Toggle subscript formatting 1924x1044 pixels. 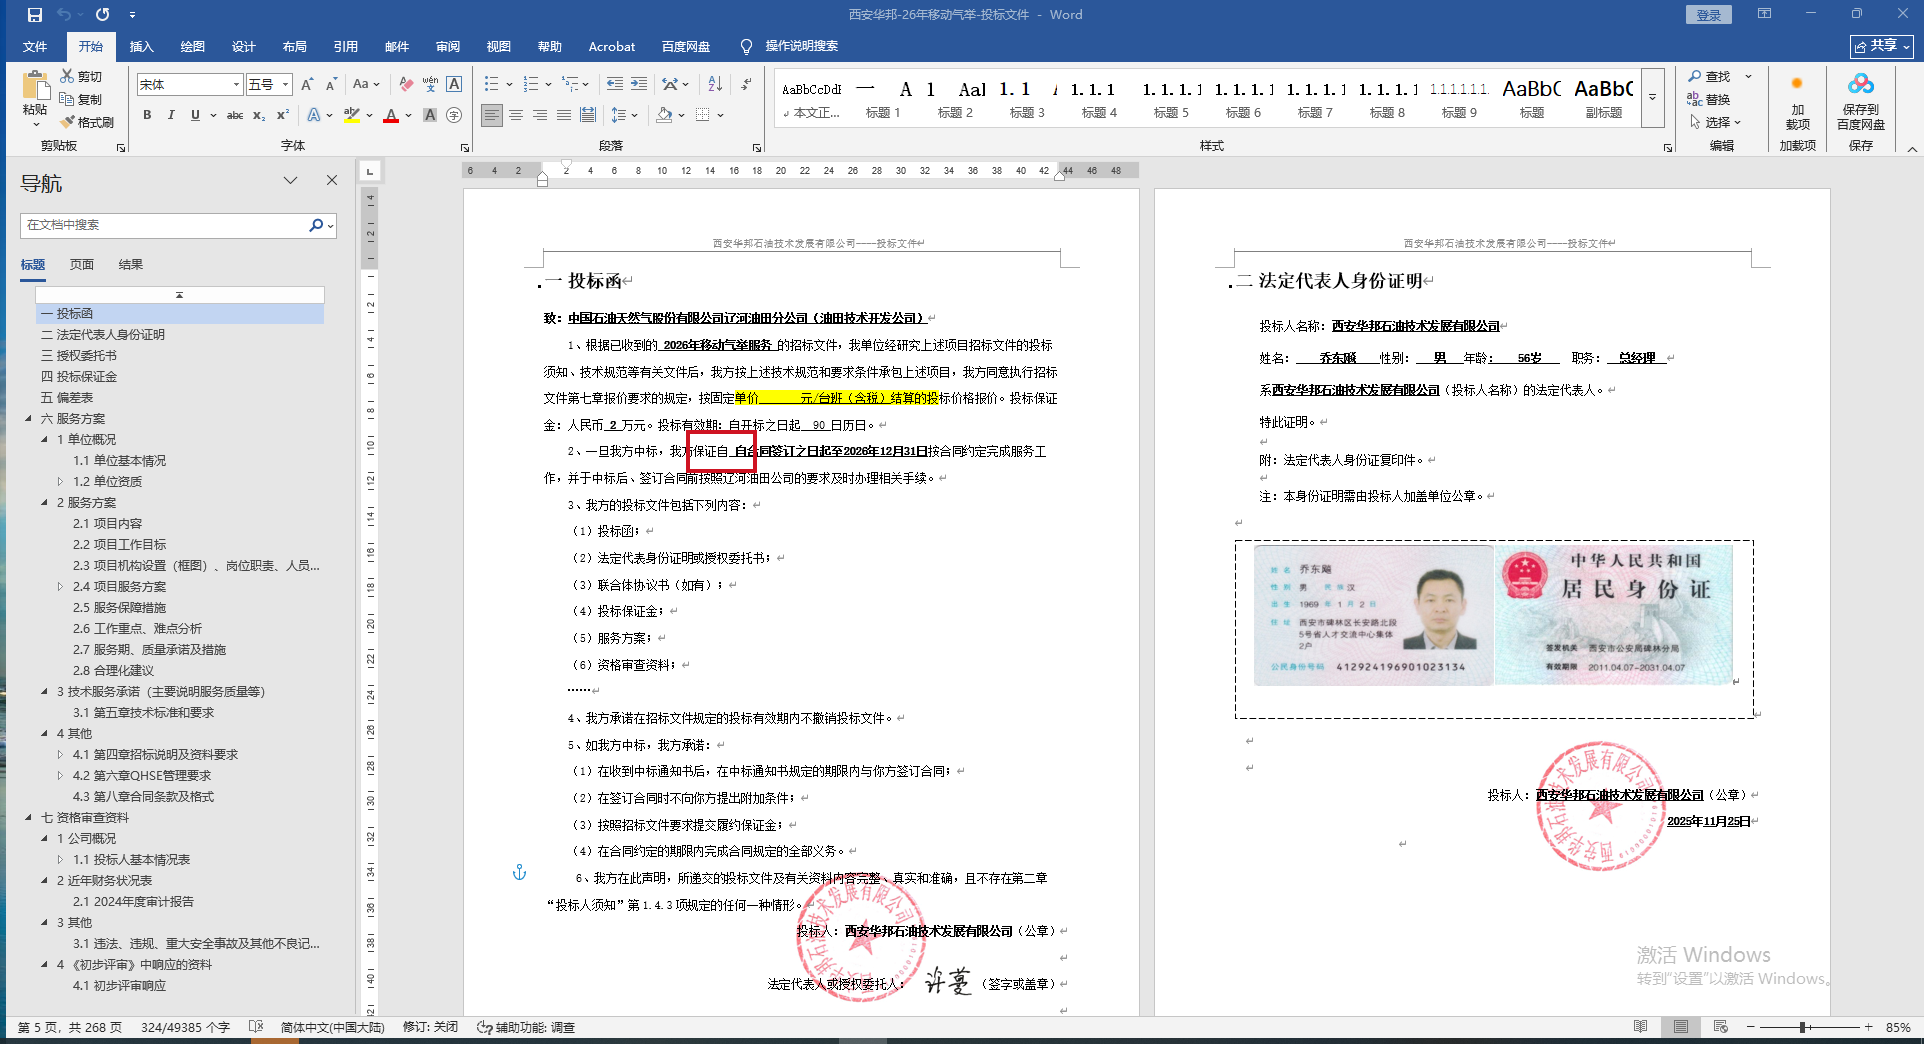point(259,115)
